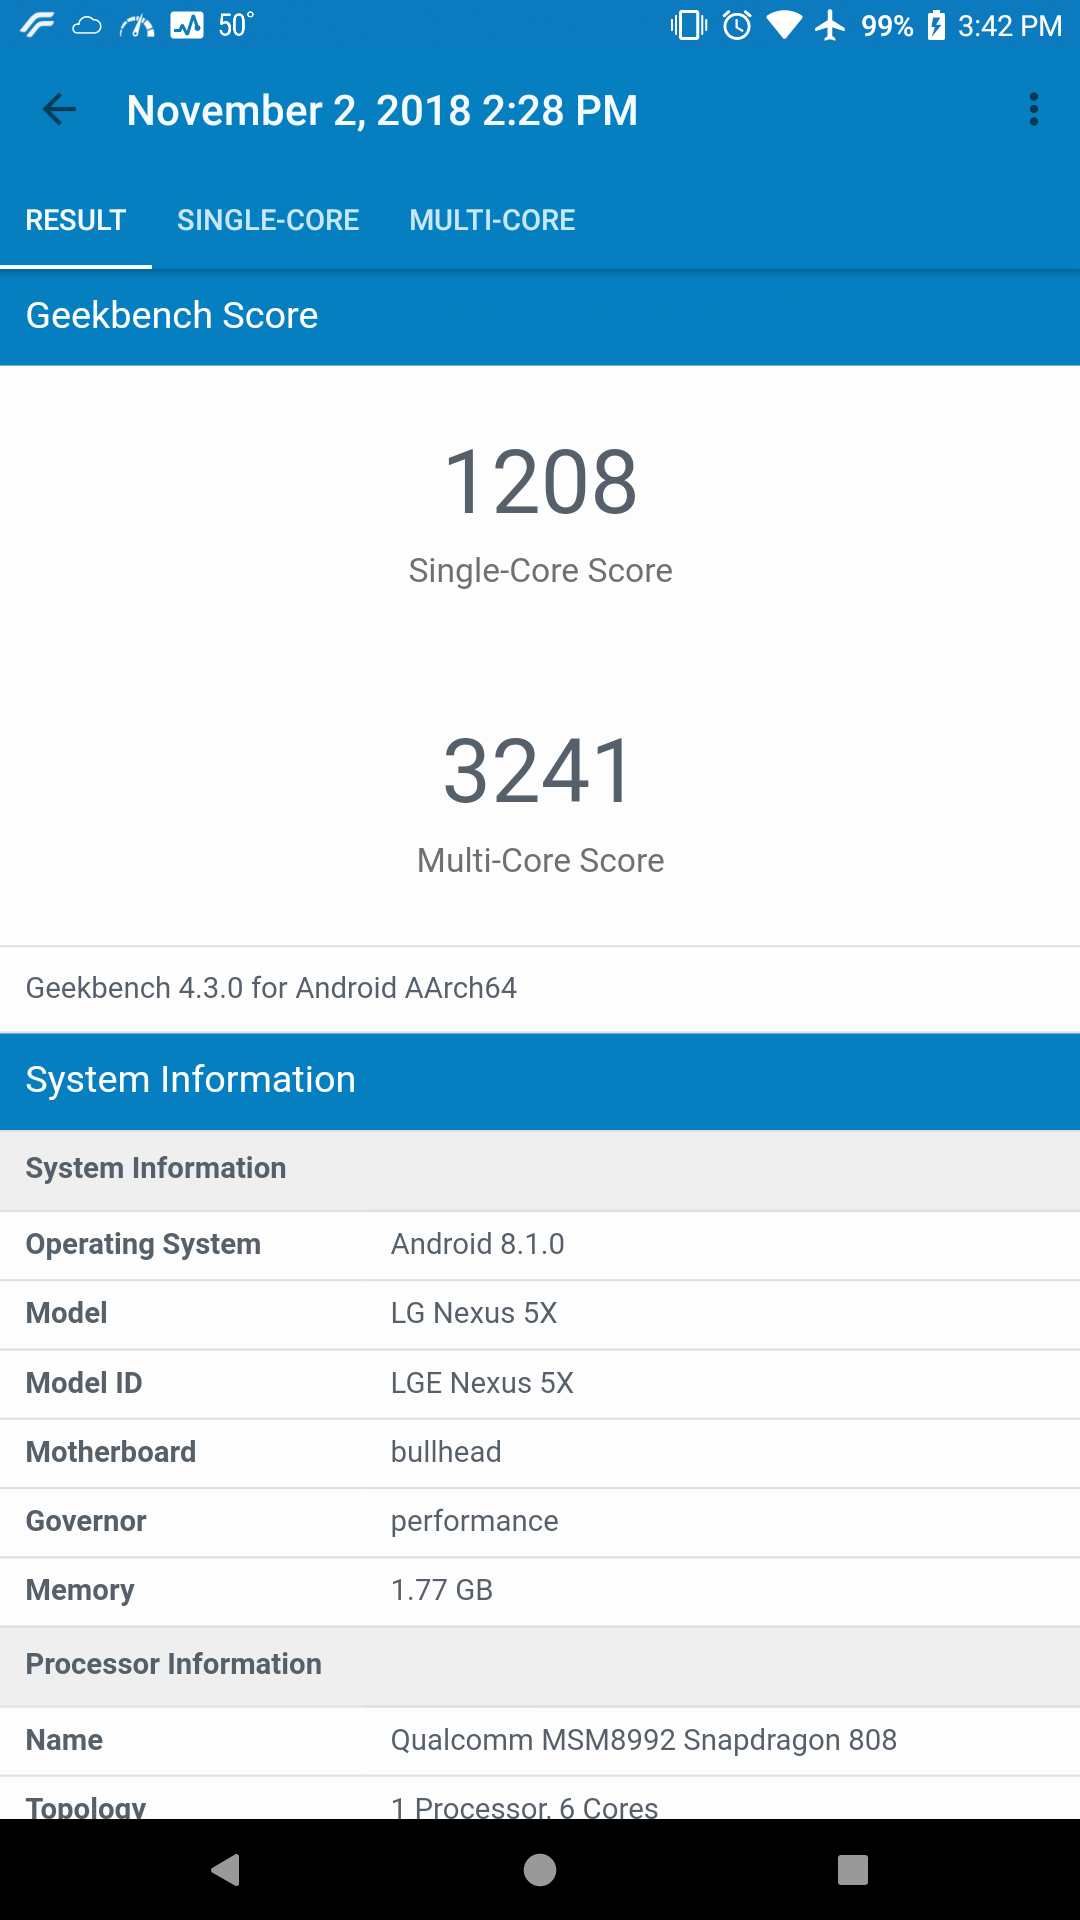Switch to the SINGLE-CORE tab
This screenshot has height=1920, width=1080.
pyautogui.click(x=268, y=220)
